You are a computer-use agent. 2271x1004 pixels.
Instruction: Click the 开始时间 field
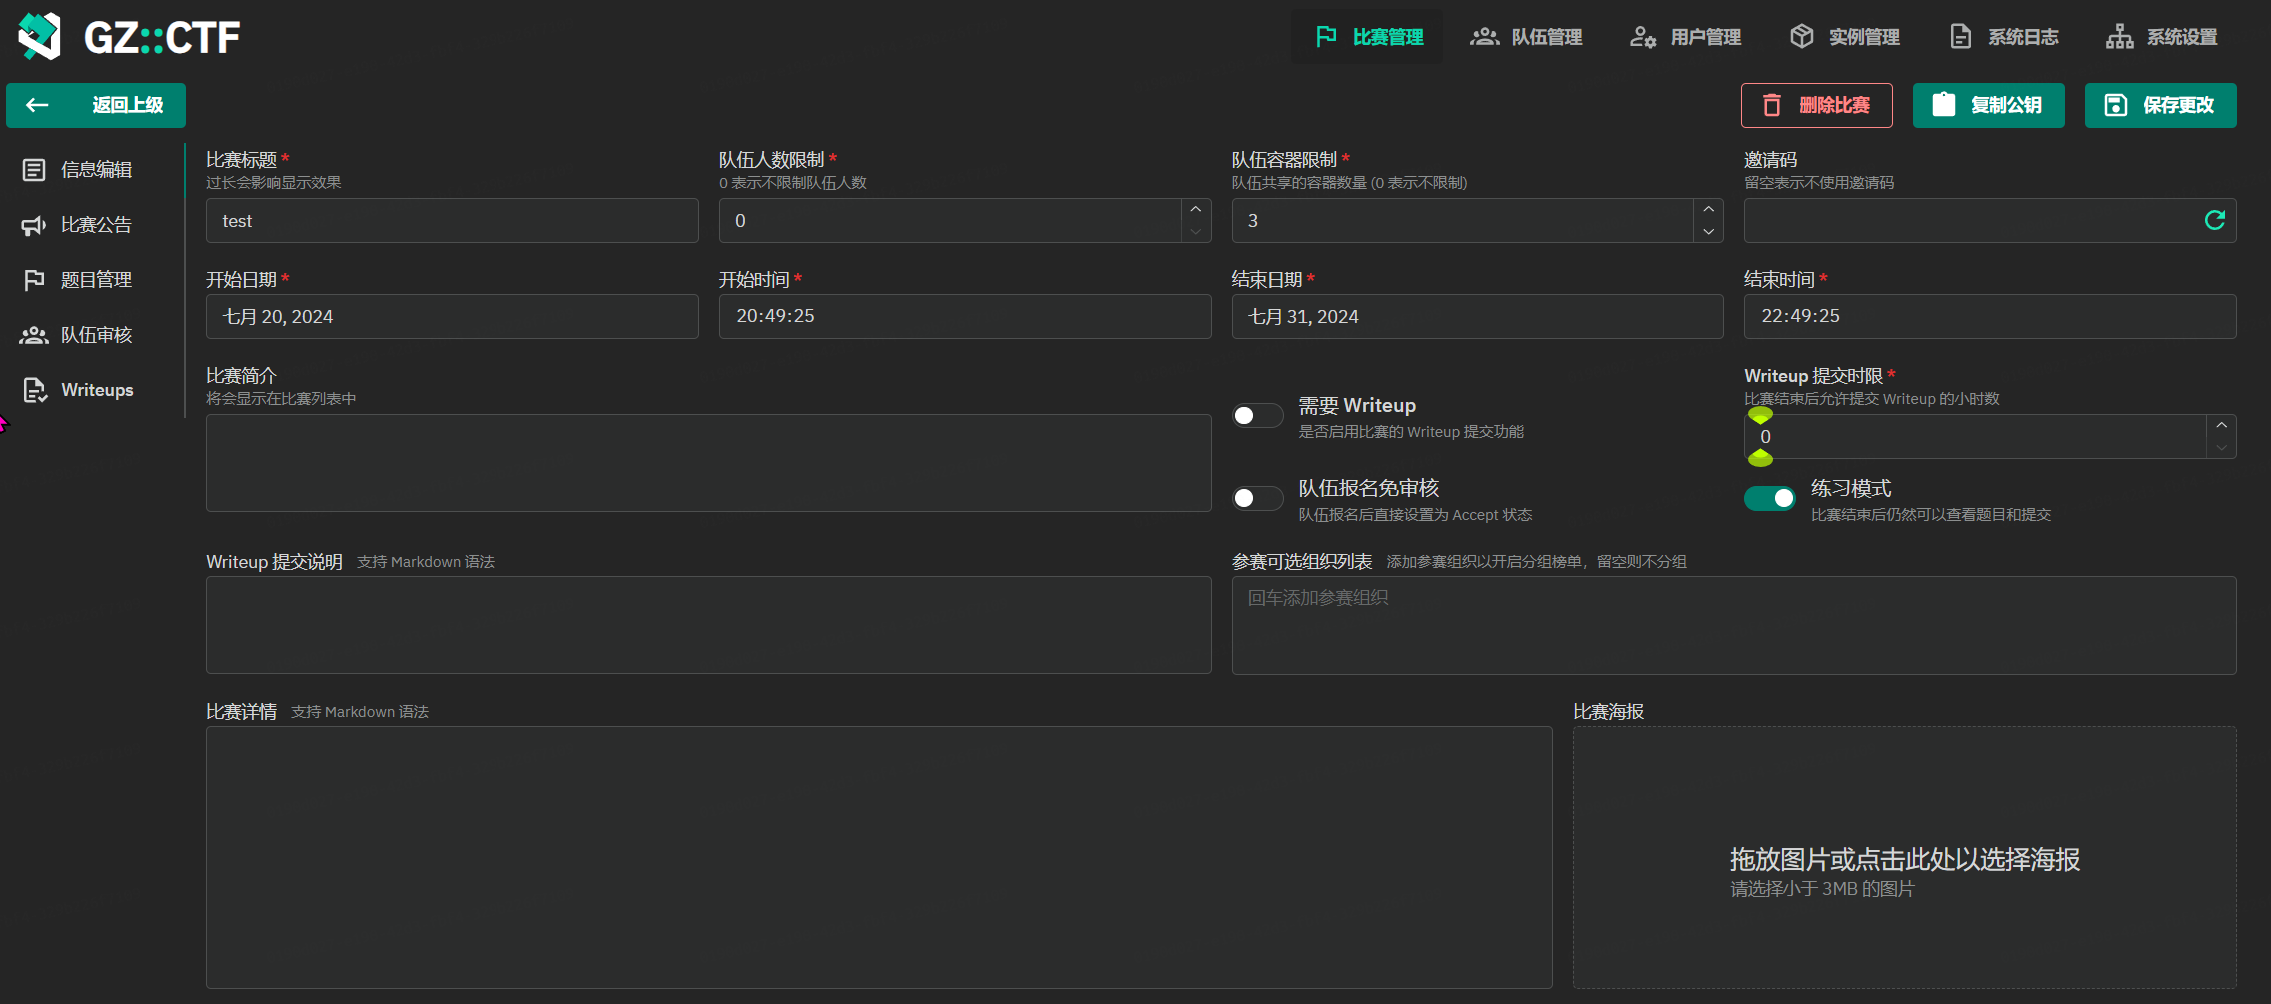pos(965,316)
